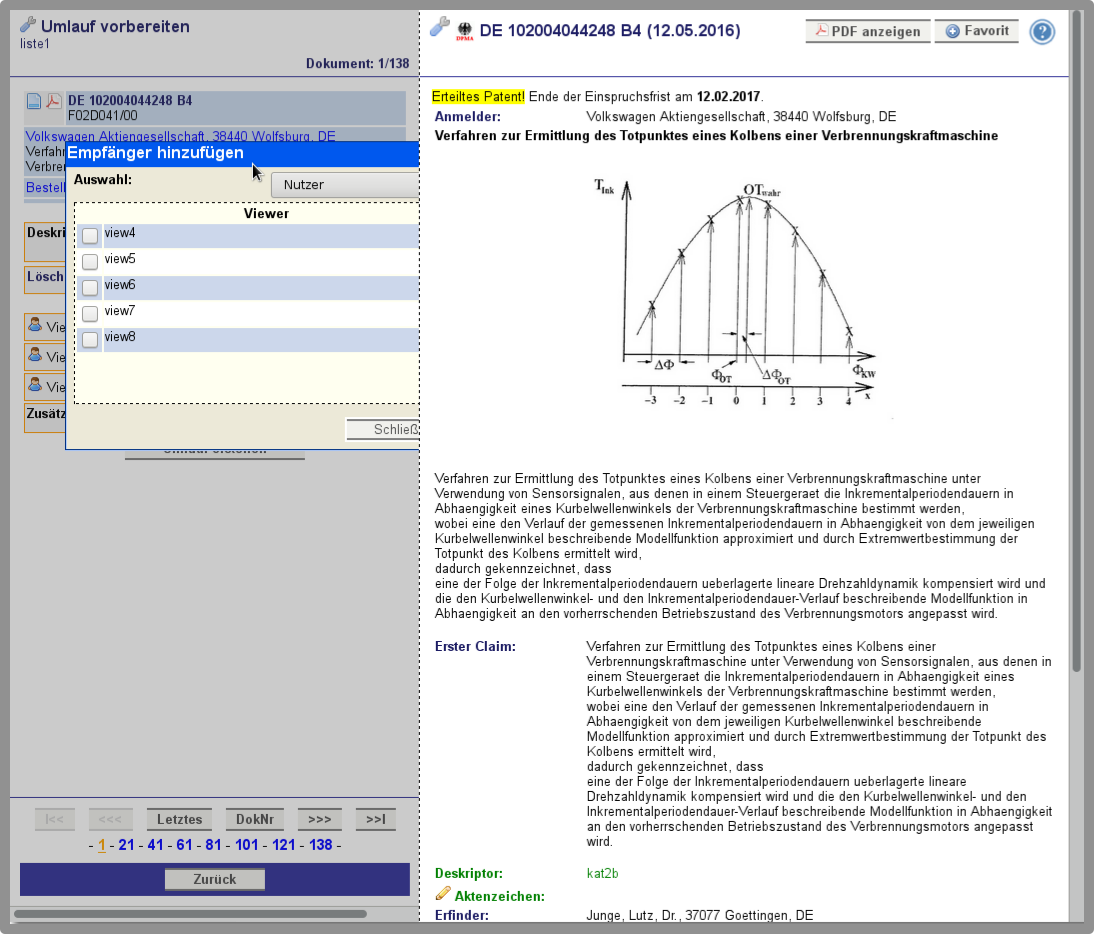Check the view4 checkbox

click(x=90, y=235)
